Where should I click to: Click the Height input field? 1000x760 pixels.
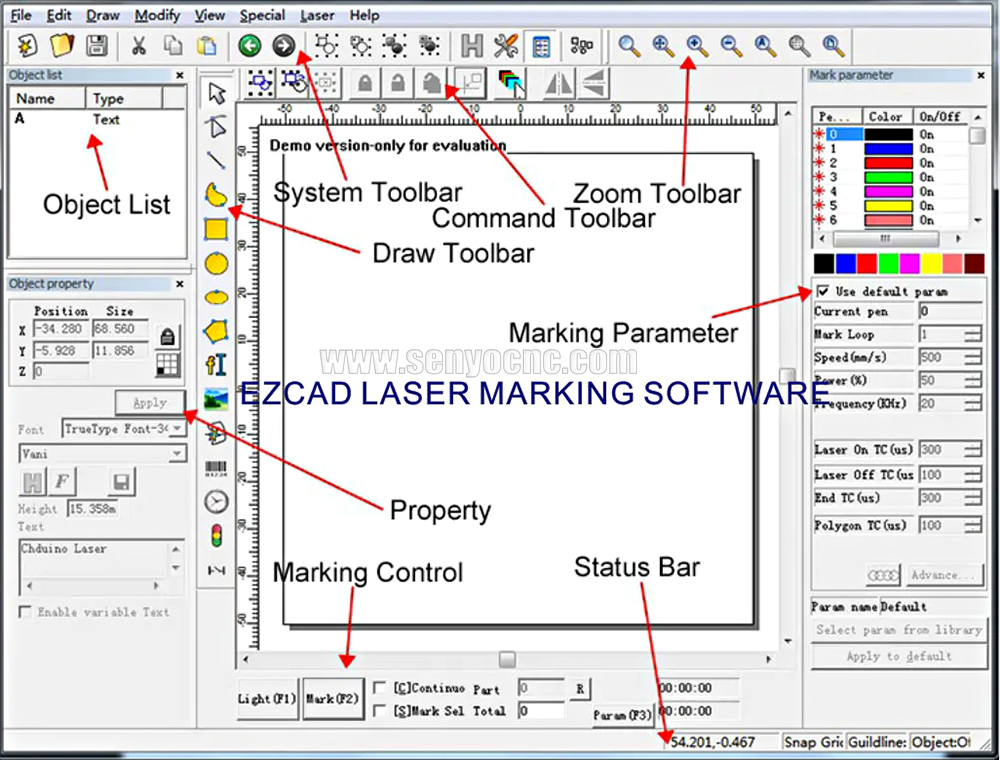[x=92, y=509]
